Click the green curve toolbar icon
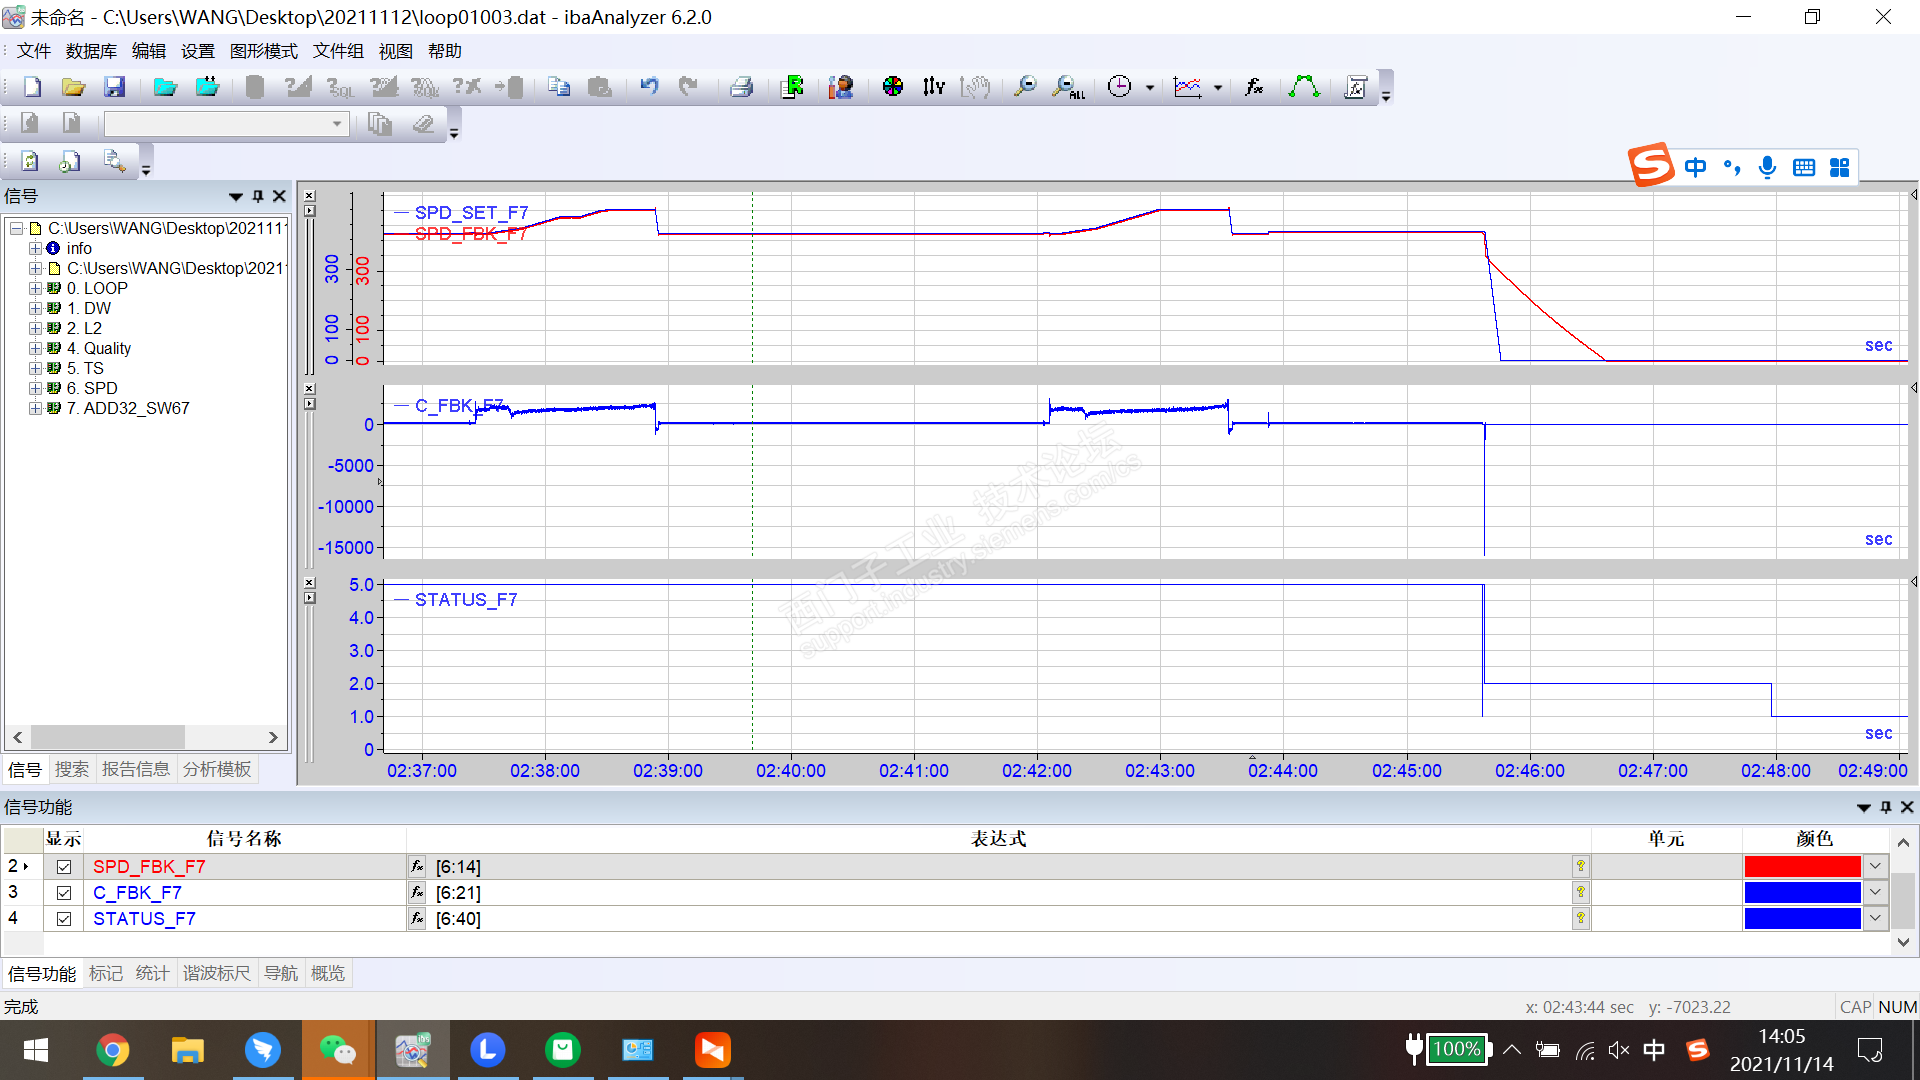Screen dimensions: 1920x1080 [x=1303, y=87]
